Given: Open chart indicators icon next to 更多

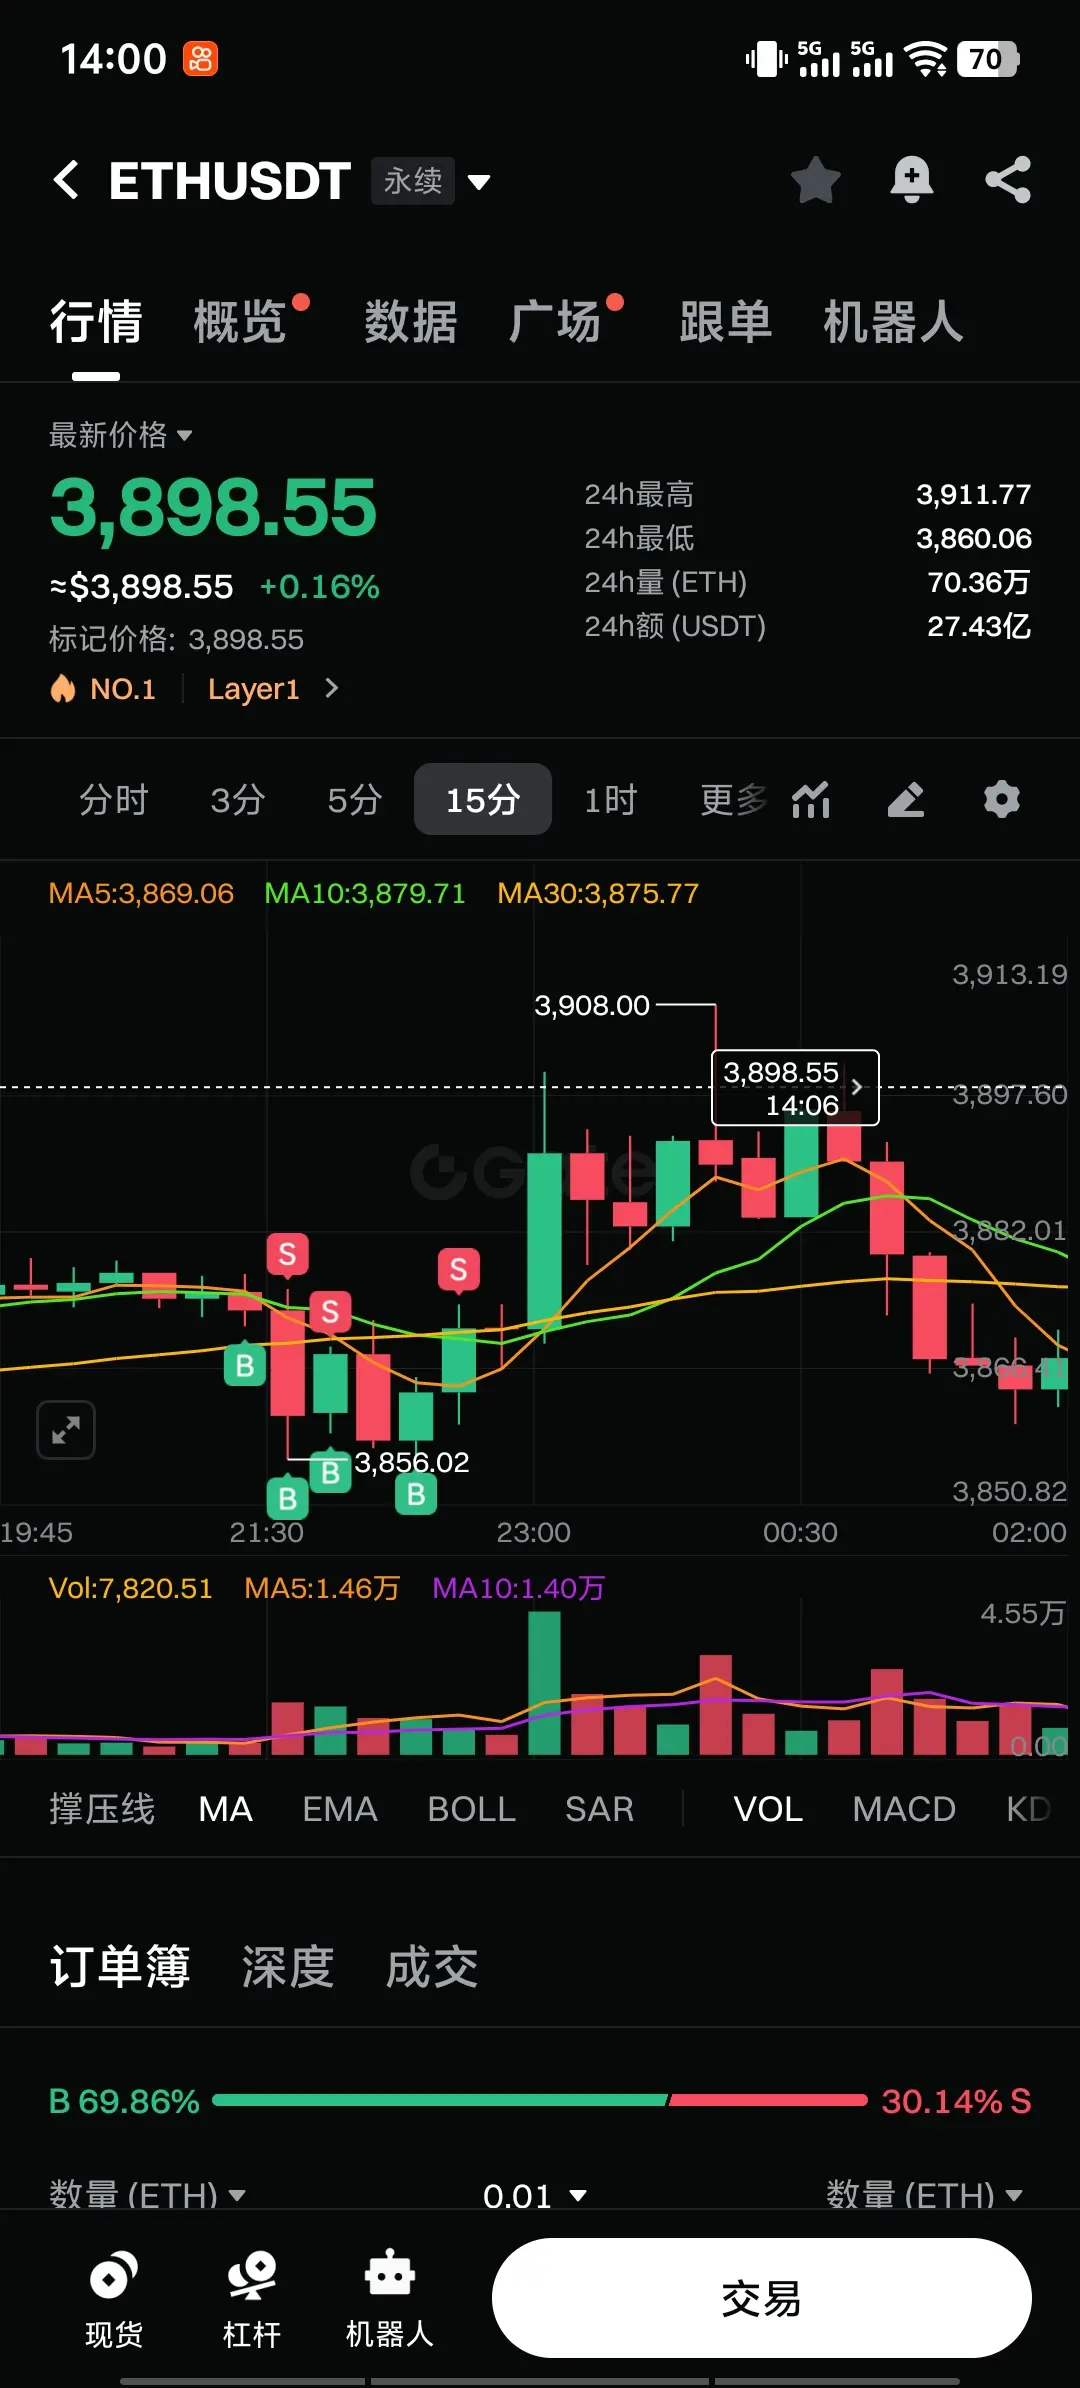Looking at the screenshot, I should pyautogui.click(x=811, y=799).
